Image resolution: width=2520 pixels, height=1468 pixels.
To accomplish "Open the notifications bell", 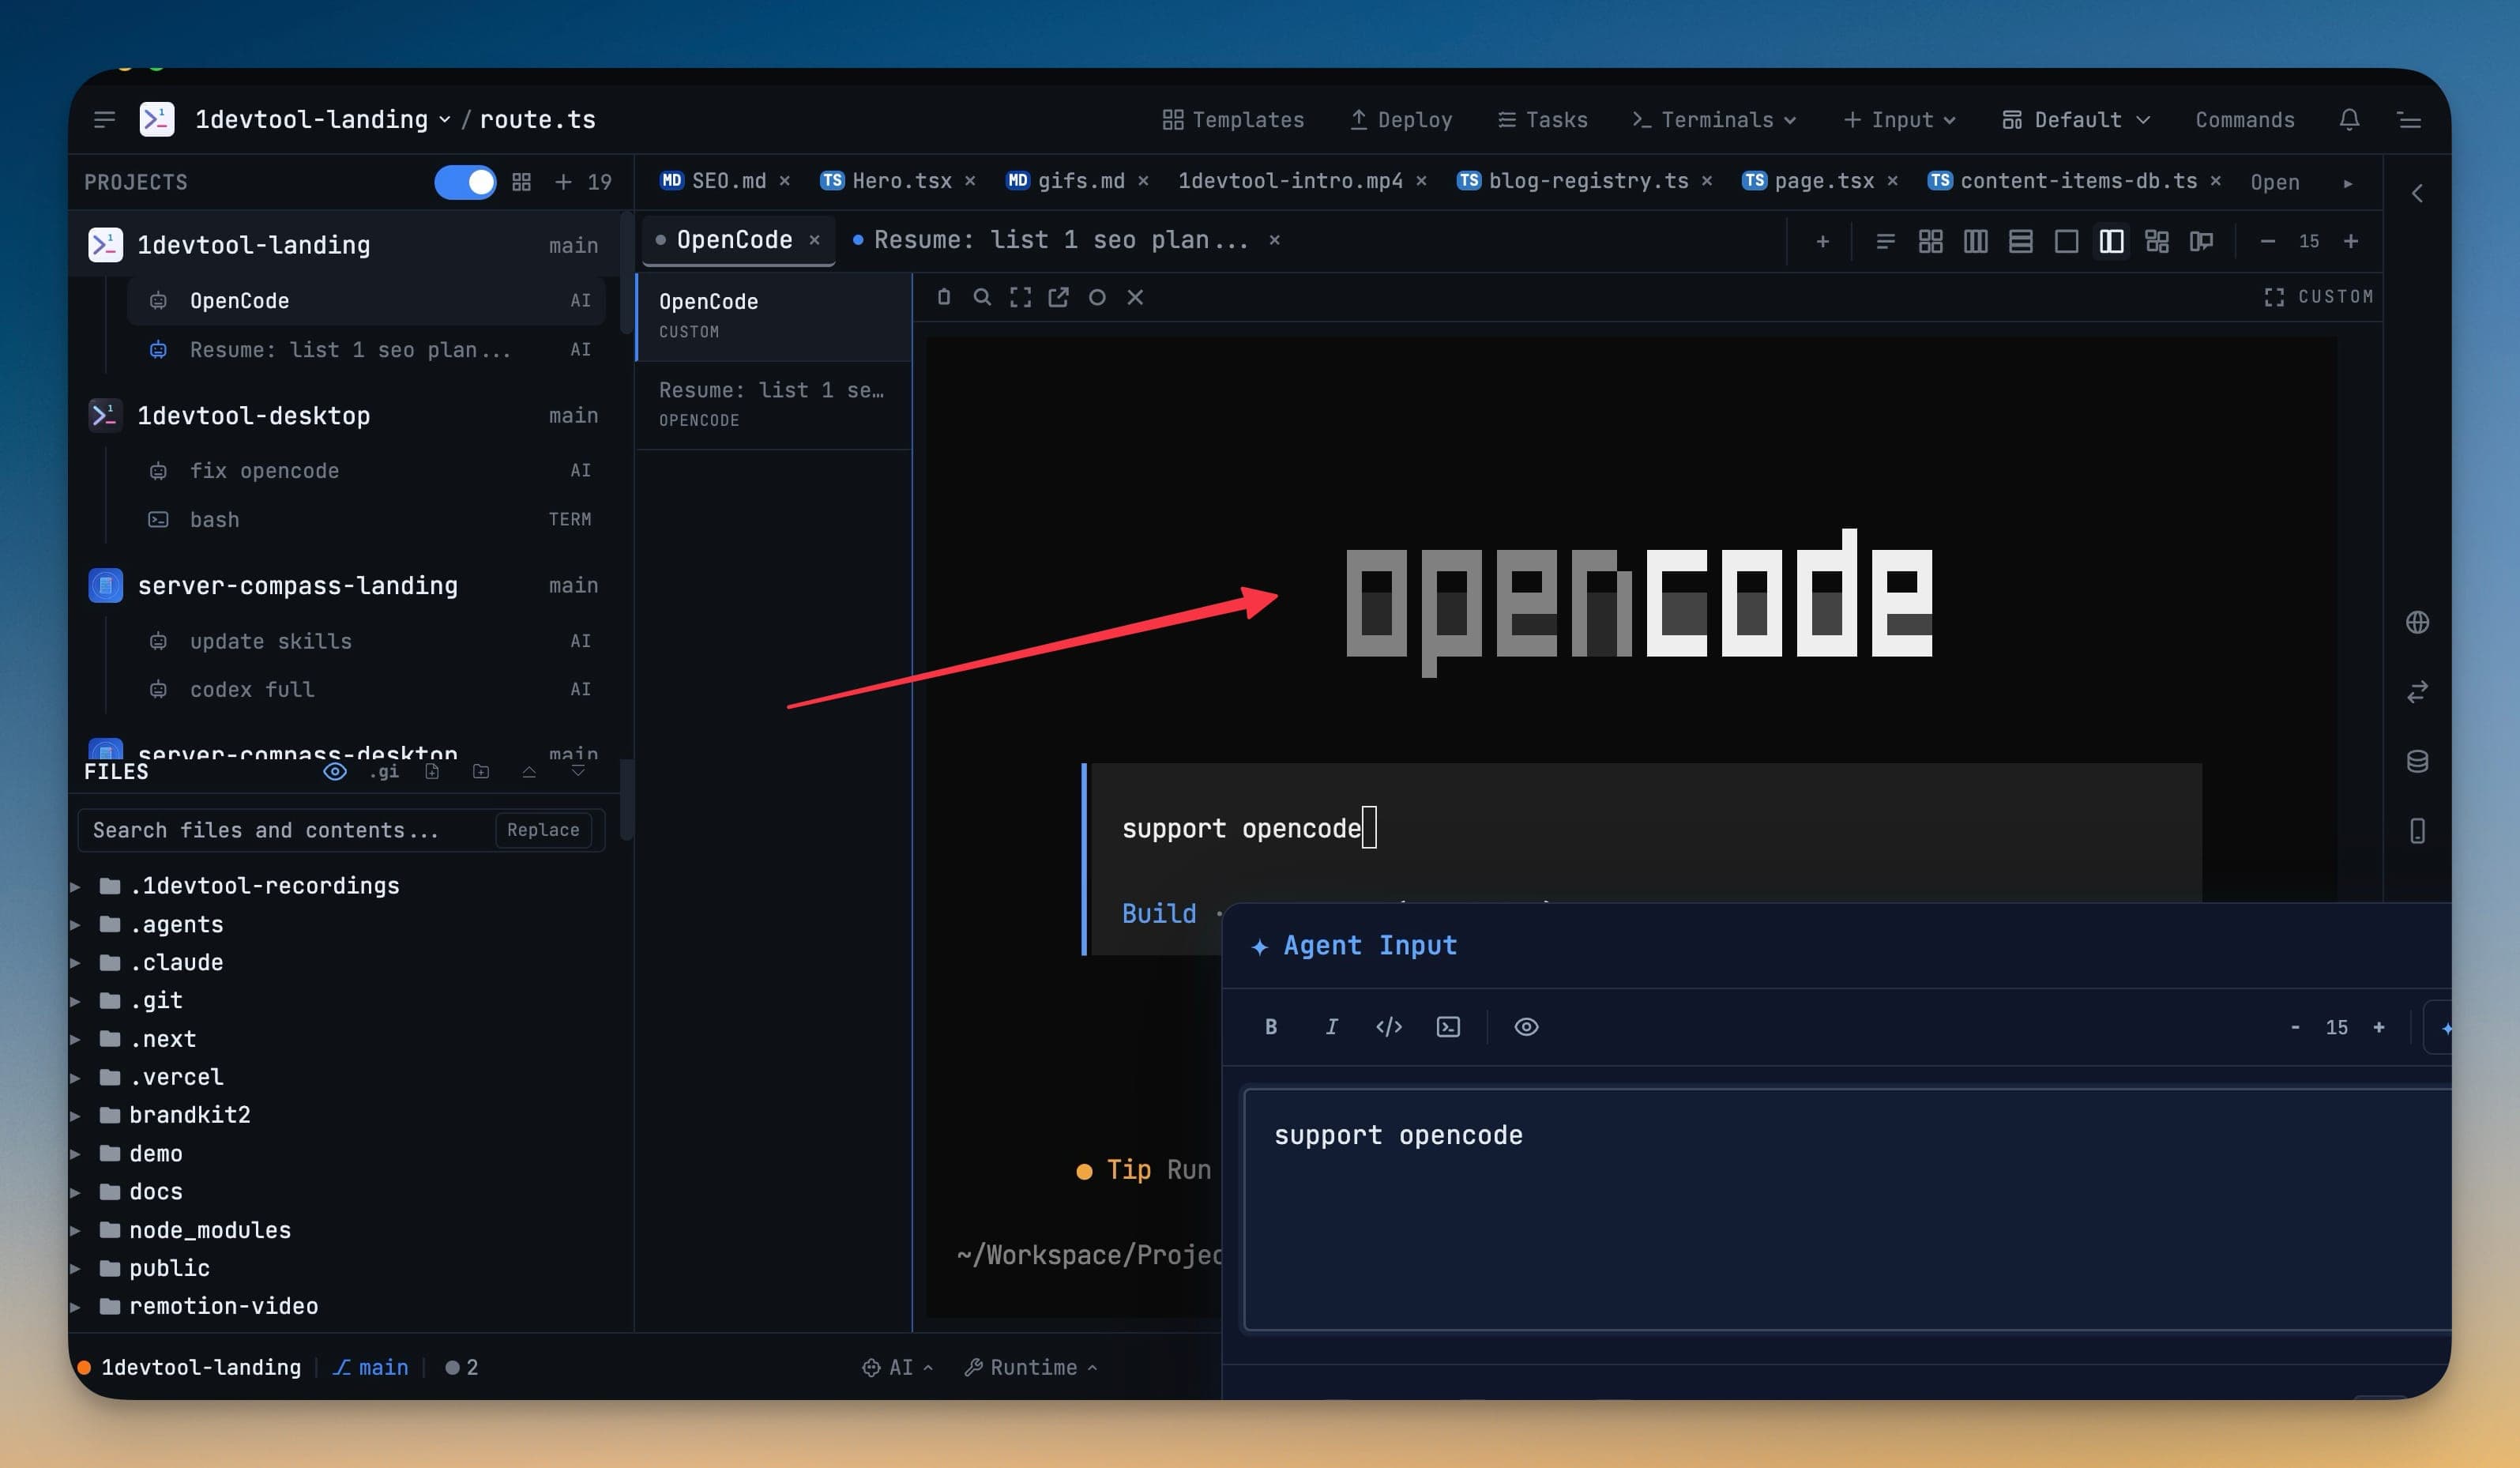I will [2349, 120].
